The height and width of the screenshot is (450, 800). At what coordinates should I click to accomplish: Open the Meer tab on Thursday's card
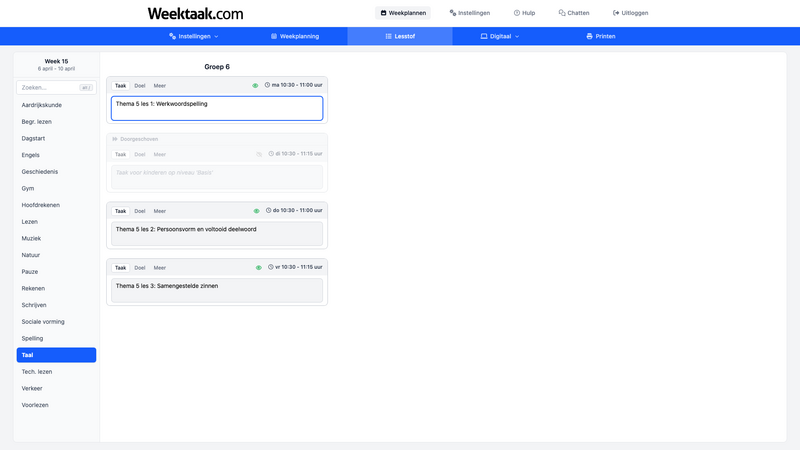160,211
